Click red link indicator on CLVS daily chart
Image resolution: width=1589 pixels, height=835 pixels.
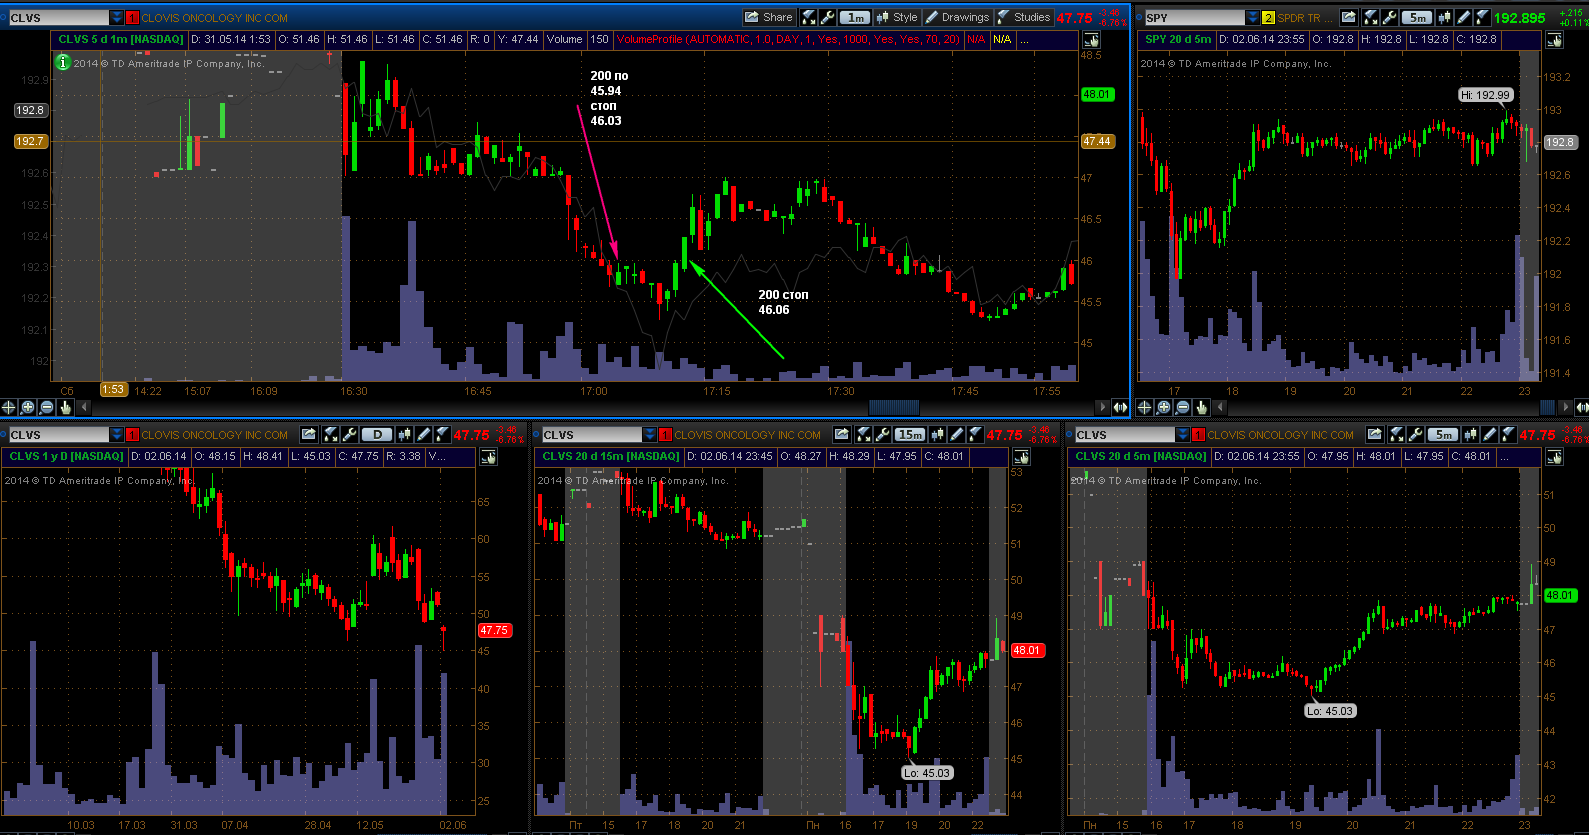coord(132,435)
